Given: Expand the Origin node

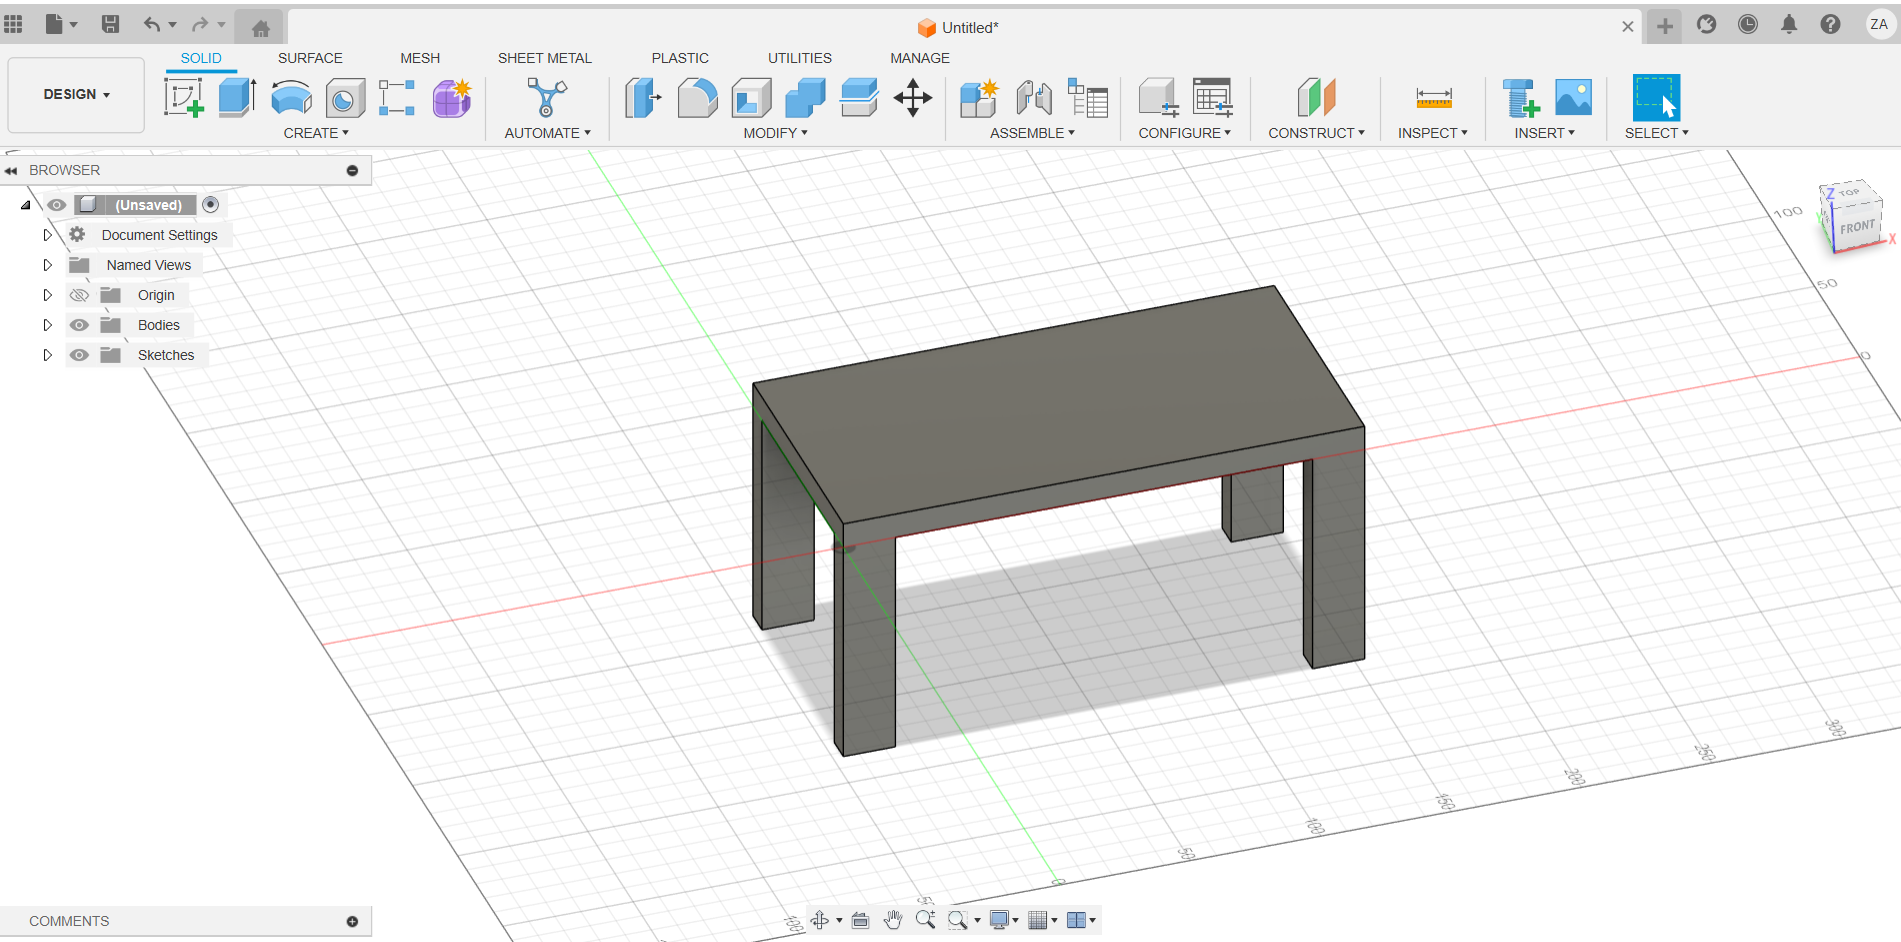Looking at the screenshot, I should 47,295.
